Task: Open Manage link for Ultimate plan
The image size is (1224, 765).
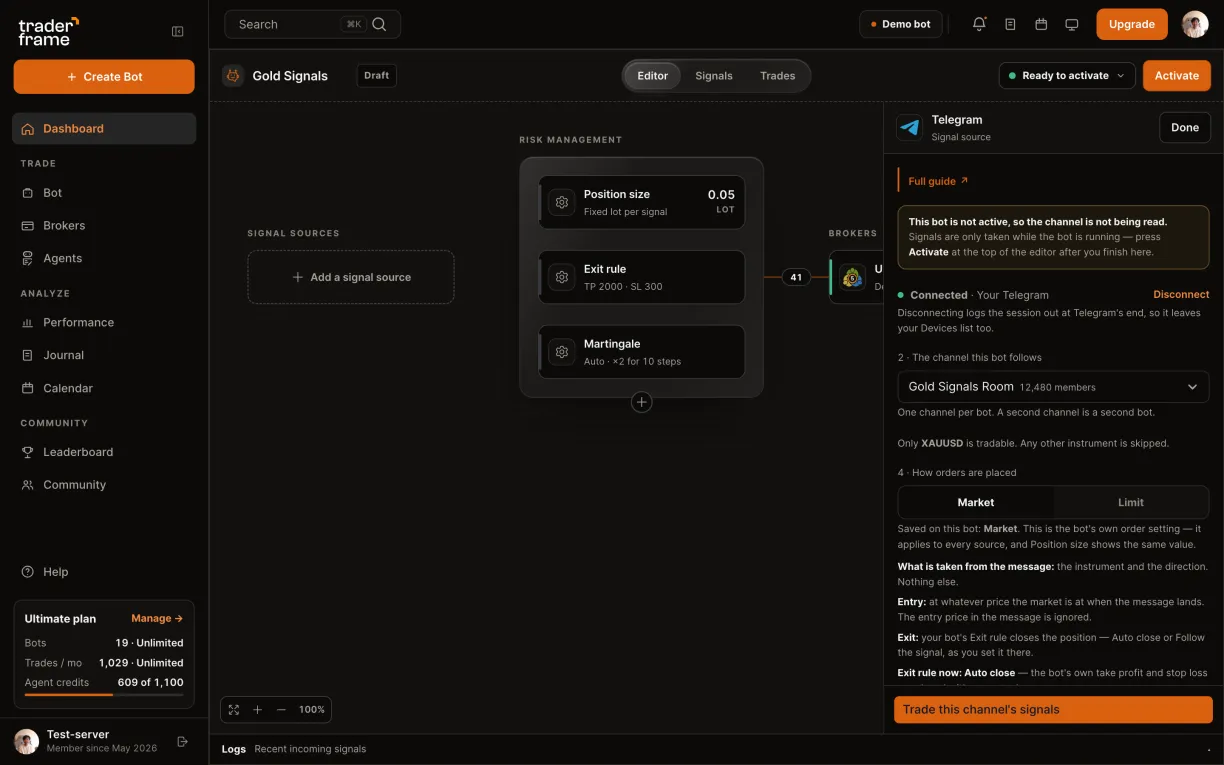Action: 157,619
